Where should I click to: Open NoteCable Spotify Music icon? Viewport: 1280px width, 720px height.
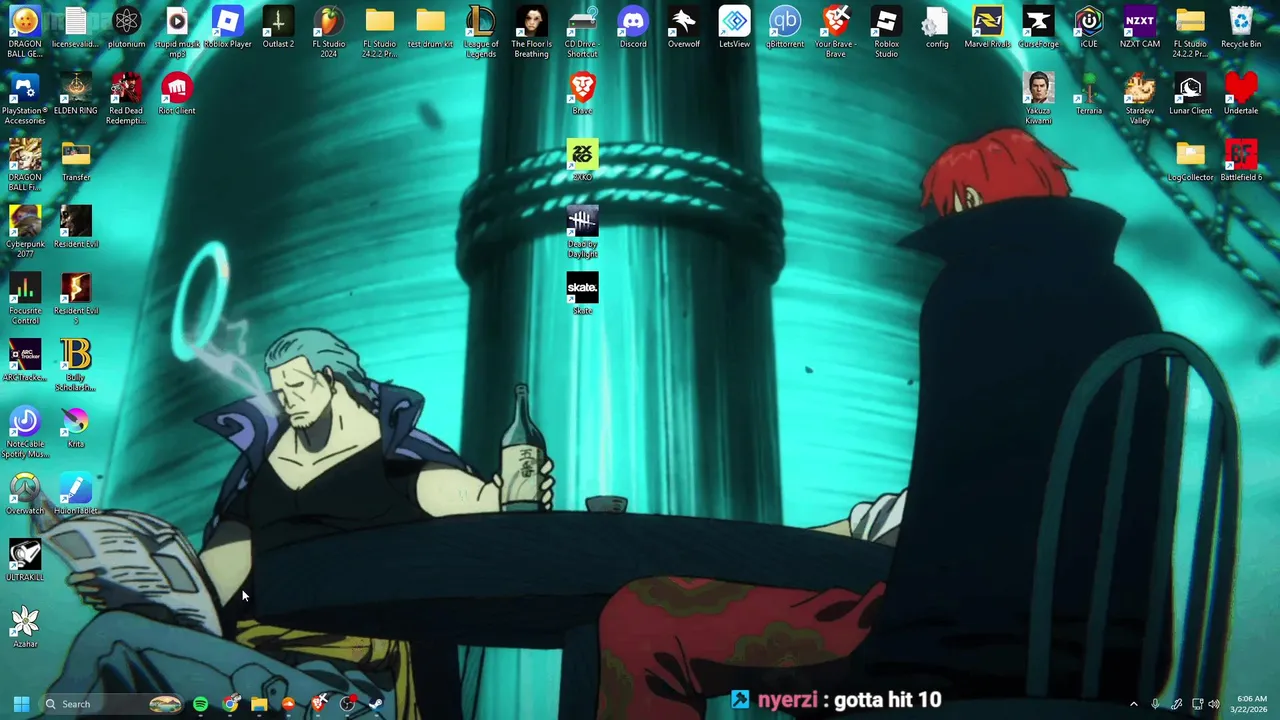(25, 433)
